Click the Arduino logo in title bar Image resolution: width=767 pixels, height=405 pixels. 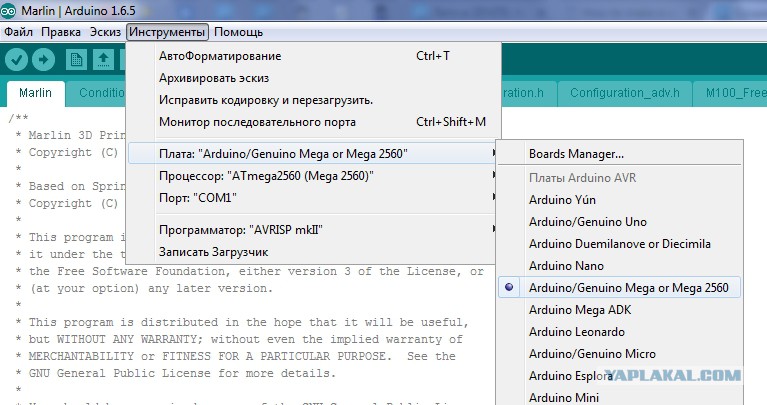tap(8, 10)
